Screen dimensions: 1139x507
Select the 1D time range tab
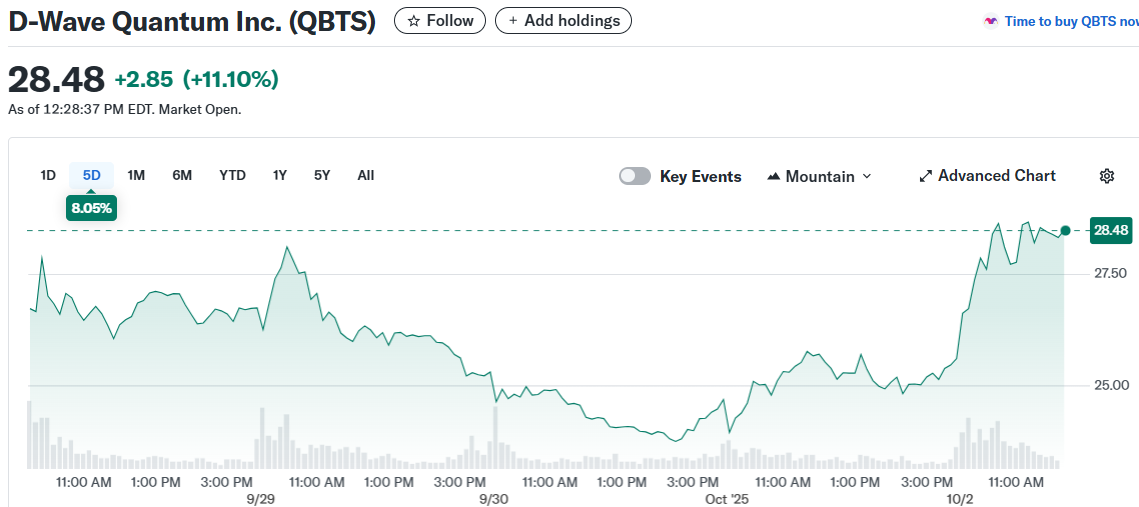tap(48, 175)
